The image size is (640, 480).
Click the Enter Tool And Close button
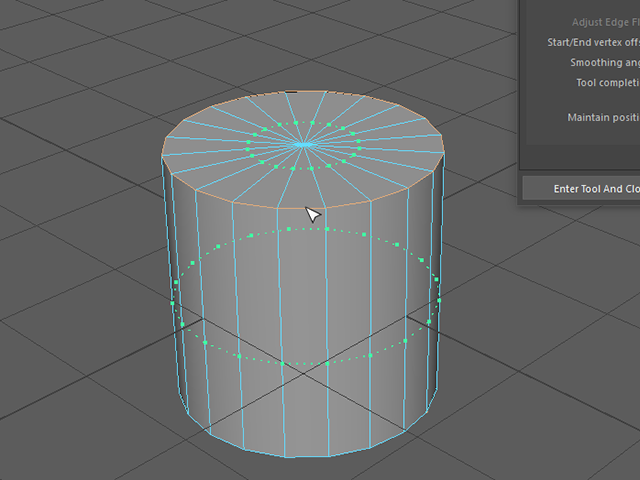[x=581, y=189]
